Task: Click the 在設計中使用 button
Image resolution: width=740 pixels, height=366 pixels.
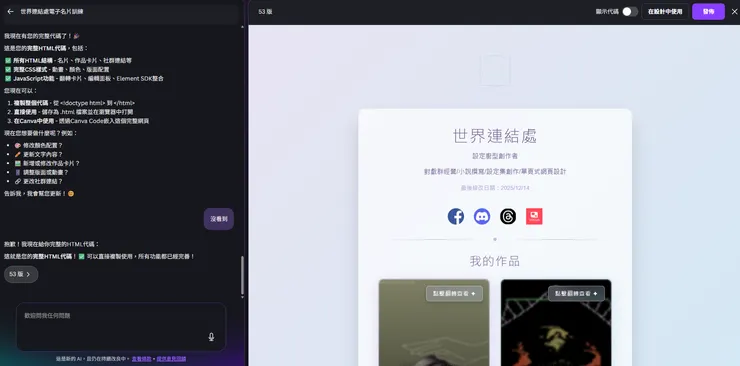Action: (664, 11)
